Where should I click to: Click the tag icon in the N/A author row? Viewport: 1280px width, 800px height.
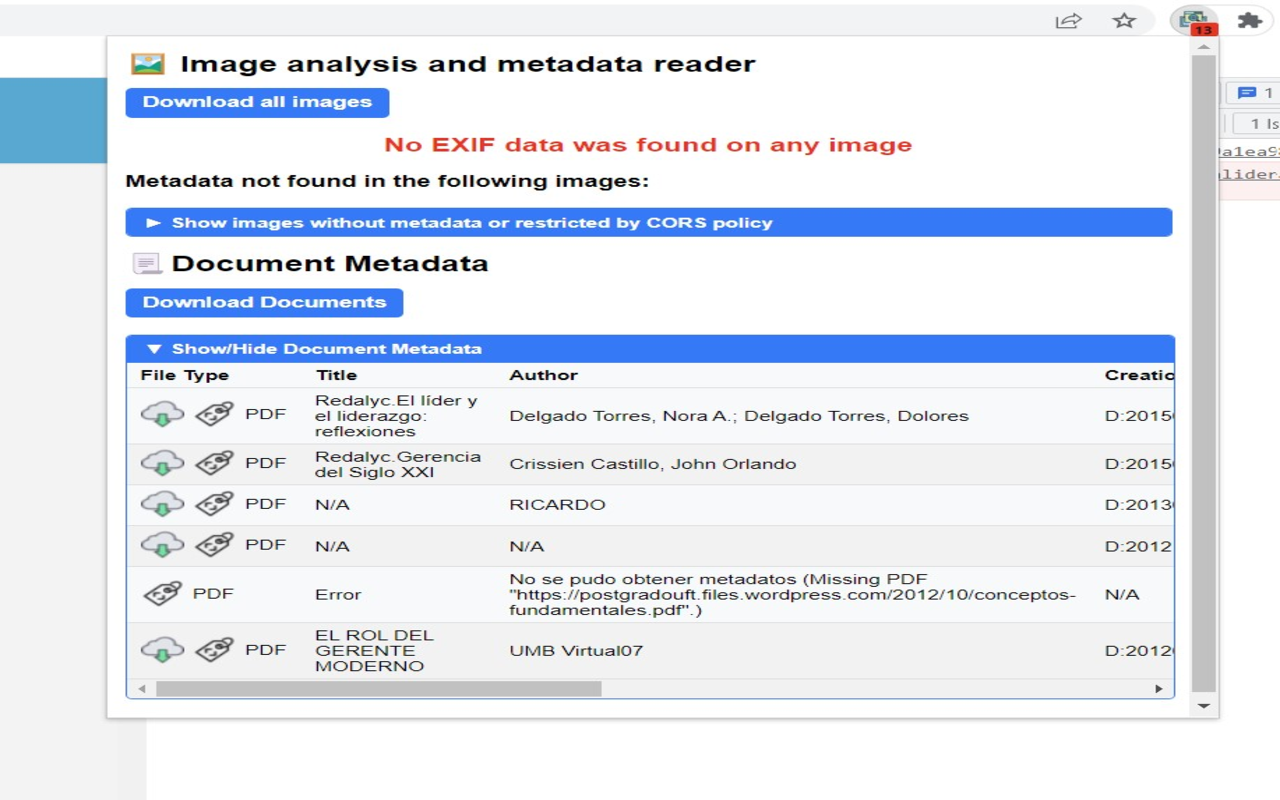tap(214, 545)
